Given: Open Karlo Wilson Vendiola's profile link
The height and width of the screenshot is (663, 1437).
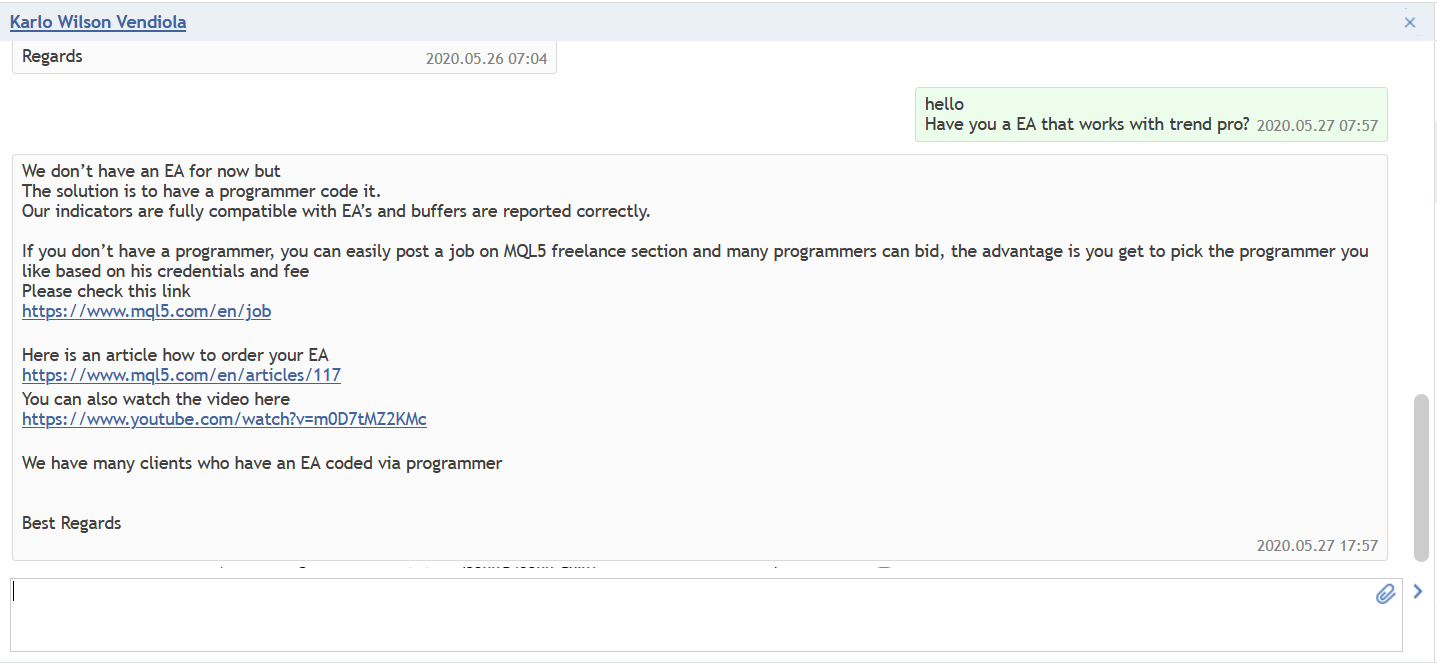Looking at the screenshot, I should click(98, 22).
